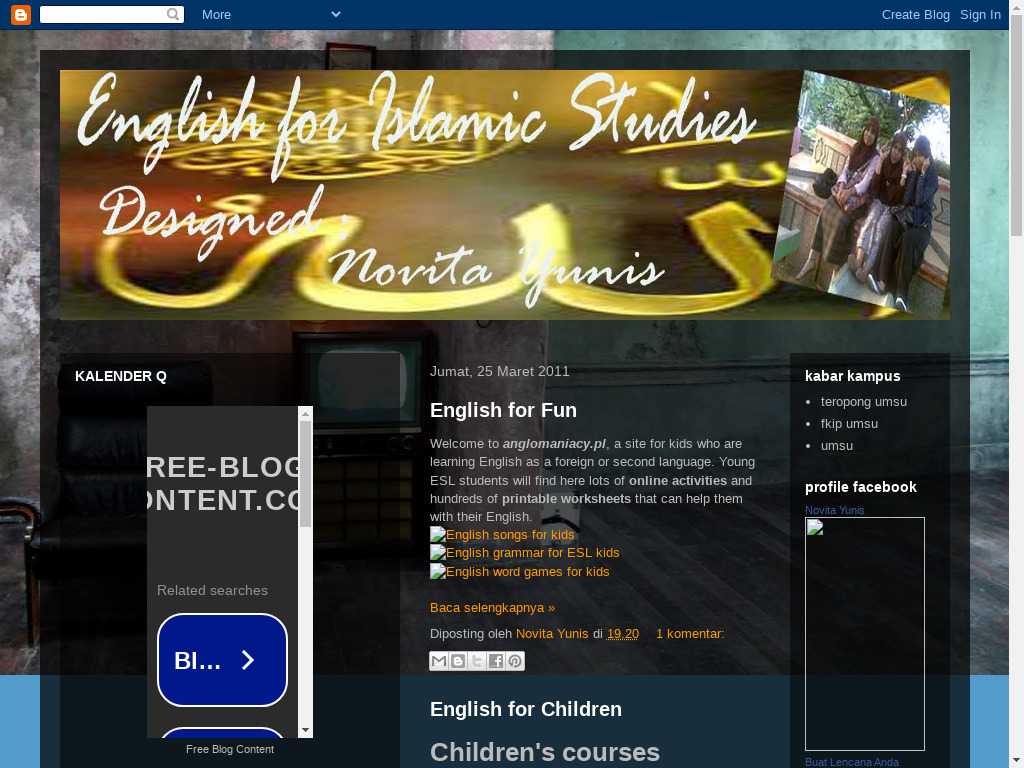Click the page's main vertical scrollbar thumb
The image size is (1024, 768).
(x=1016, y=126)
